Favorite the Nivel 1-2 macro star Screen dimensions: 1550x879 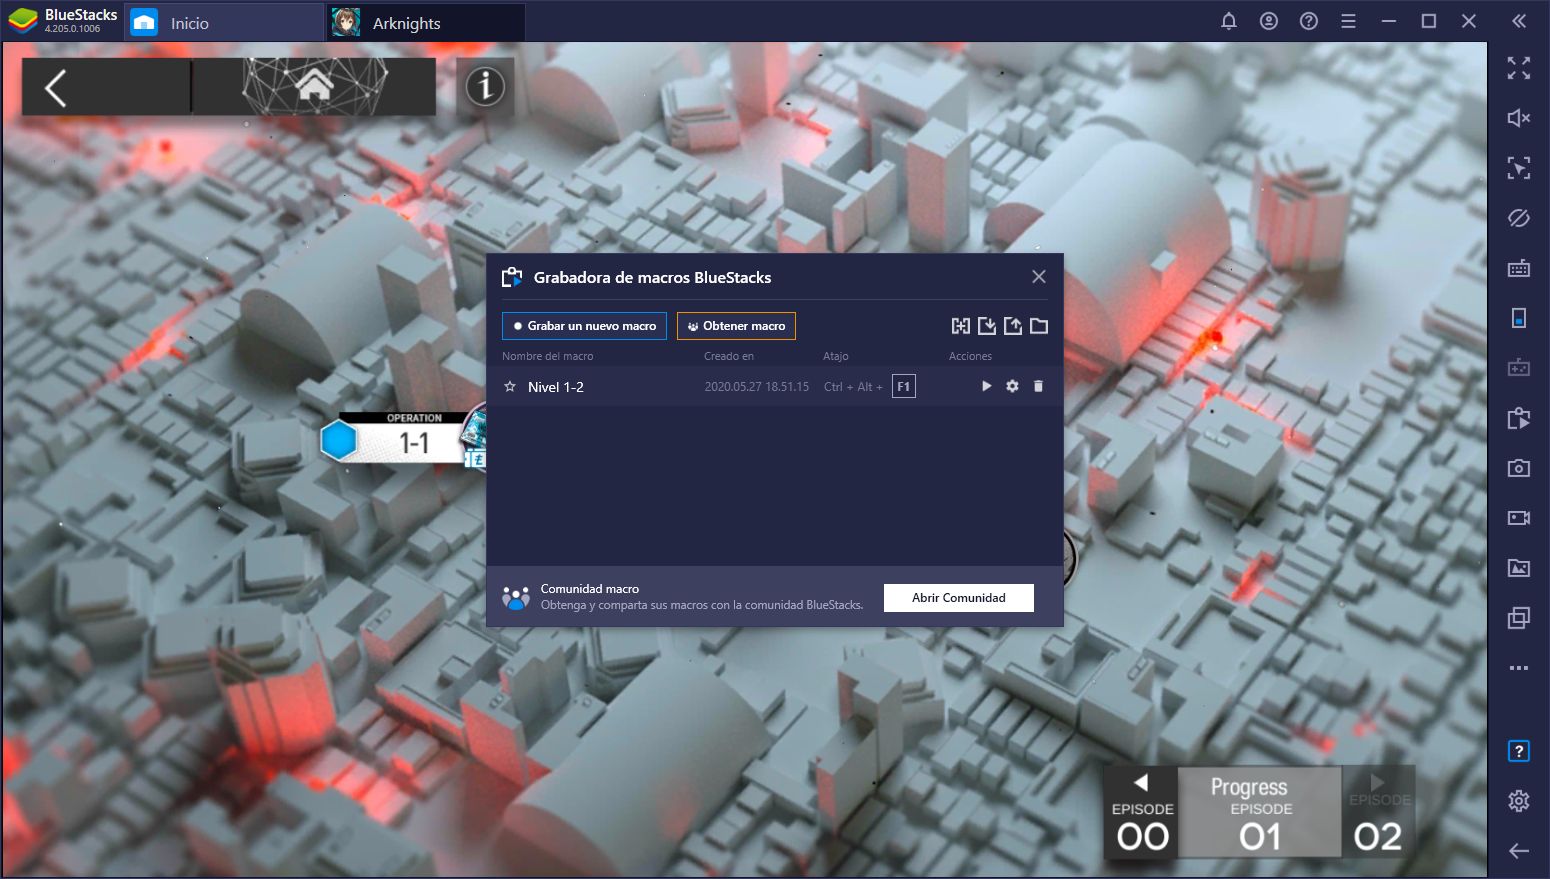[510, 387]
